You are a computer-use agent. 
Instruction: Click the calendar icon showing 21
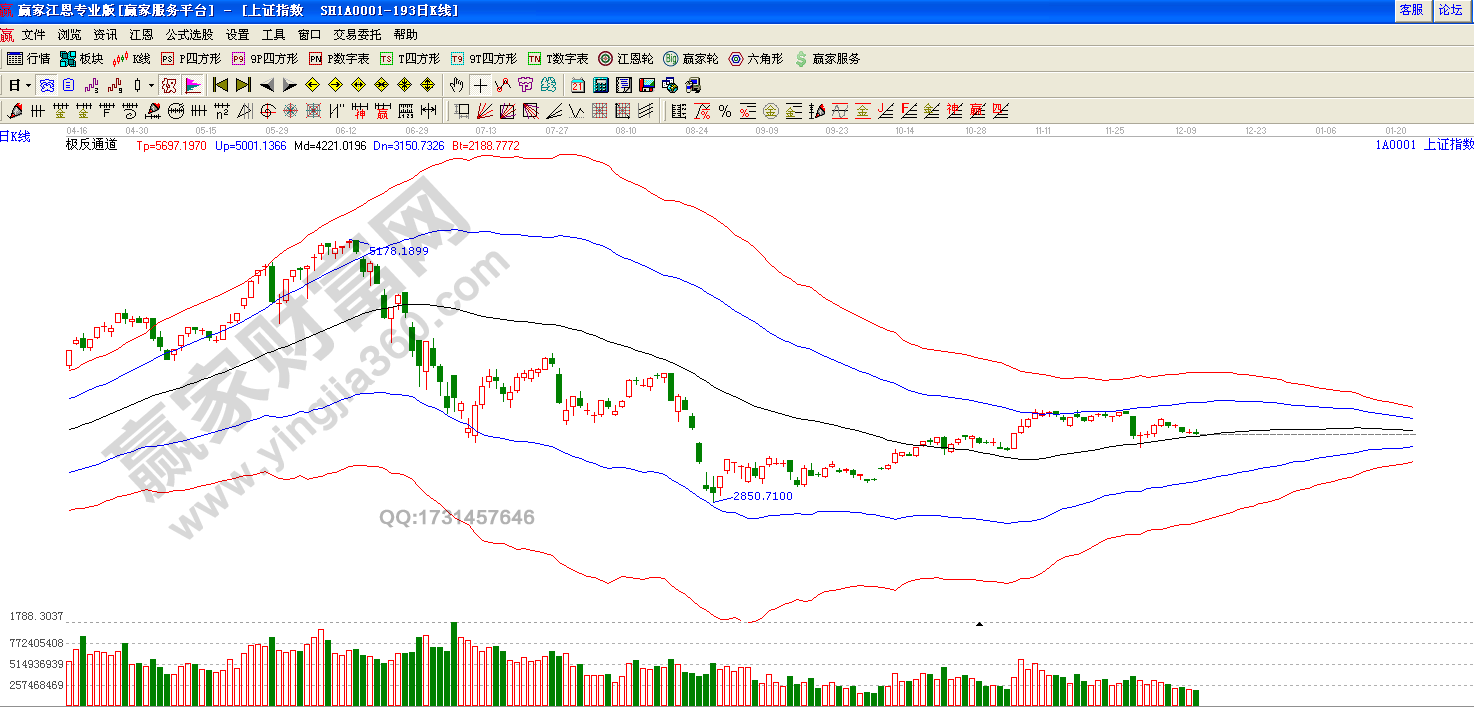click(578, 85)
